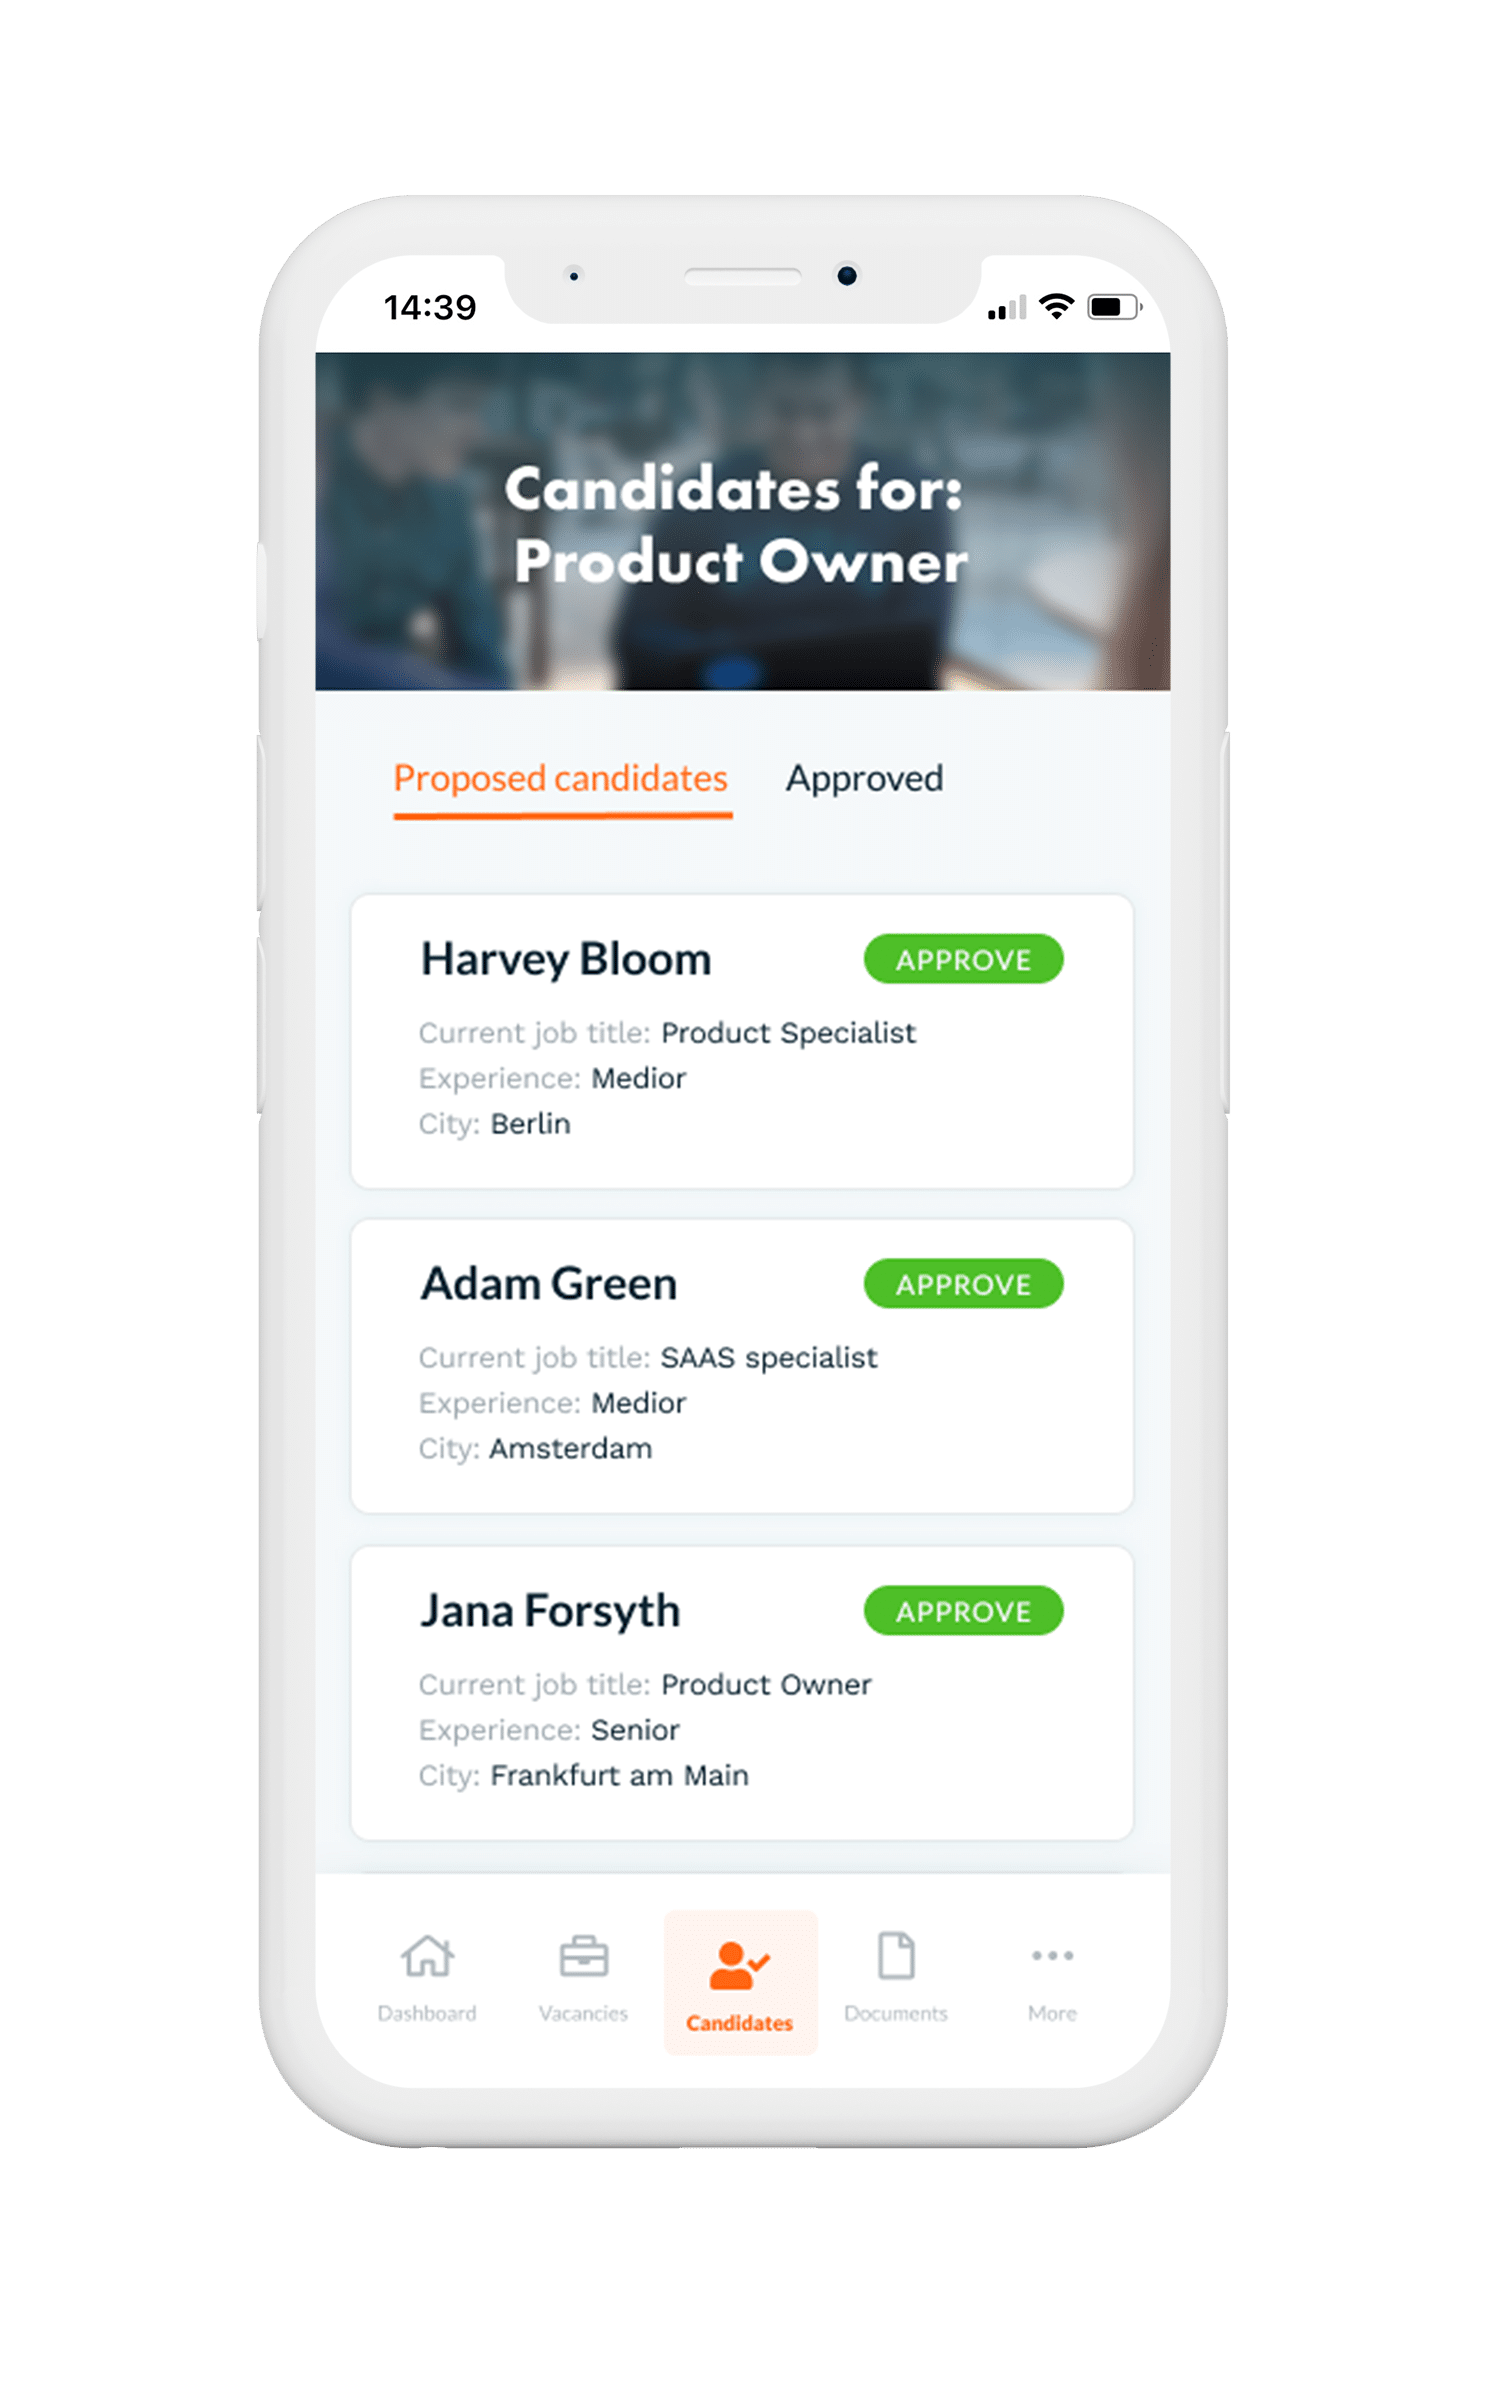
Task: Approve candidate Harvey Bloom
Action: tap(963, 959)
